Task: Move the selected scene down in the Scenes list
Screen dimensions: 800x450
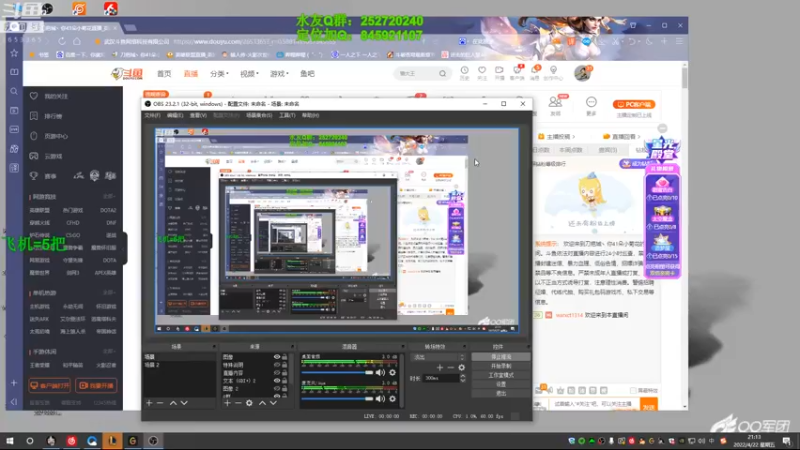Action: click(184, 403)
